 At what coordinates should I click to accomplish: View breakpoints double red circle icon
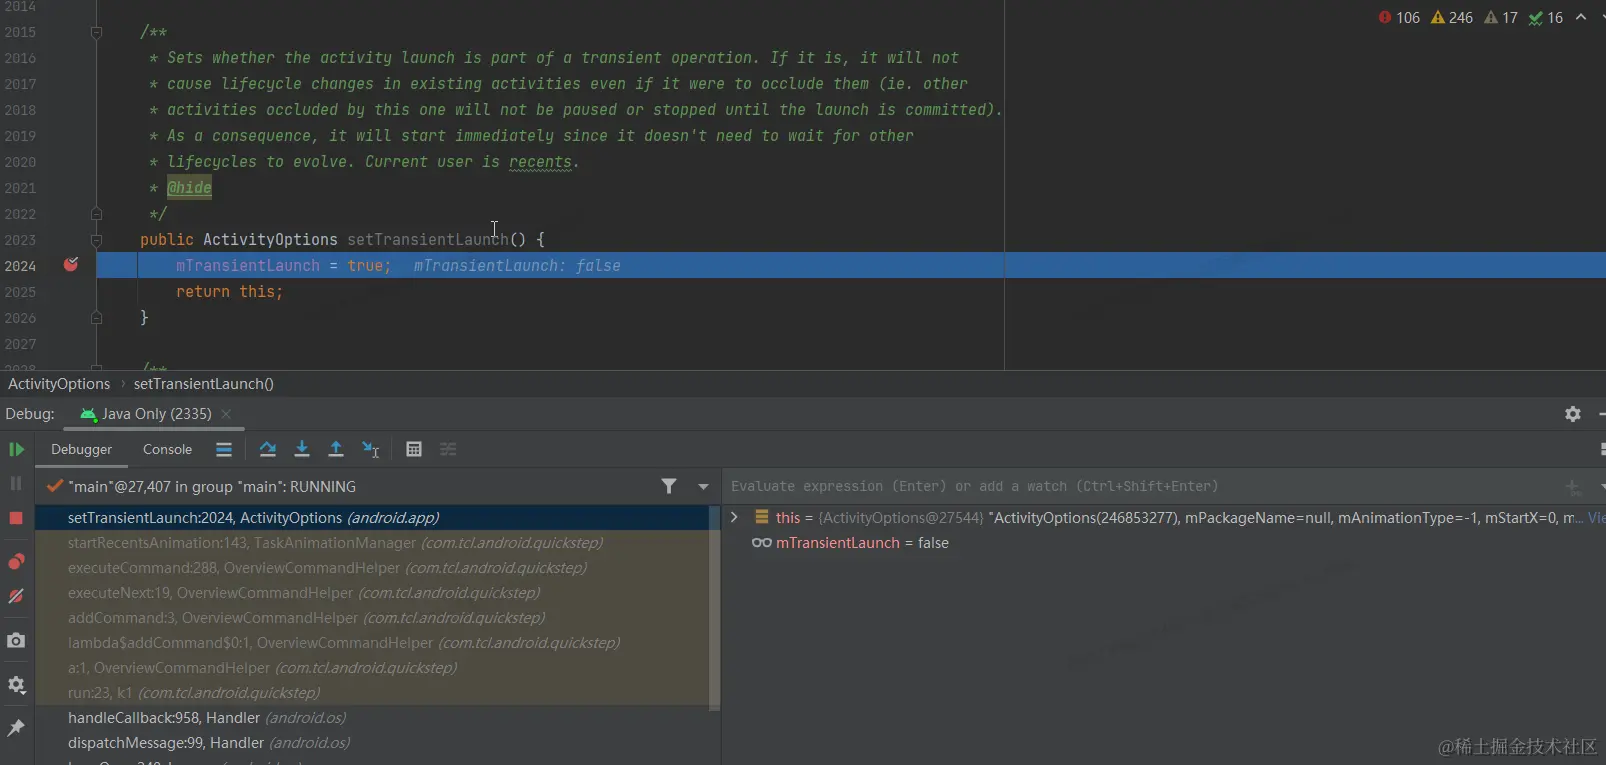click(x=16, y=561)
